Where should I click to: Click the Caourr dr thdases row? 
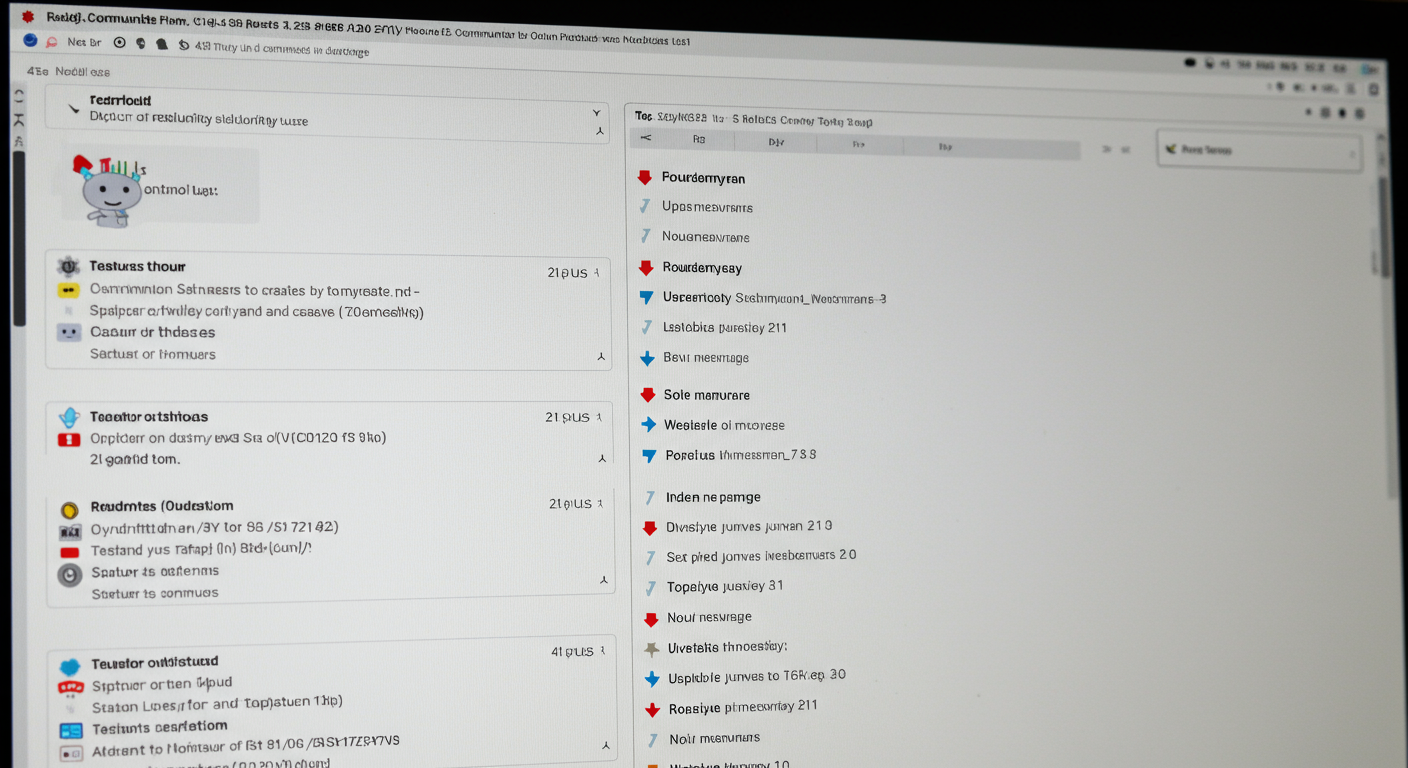click(152, 332)
